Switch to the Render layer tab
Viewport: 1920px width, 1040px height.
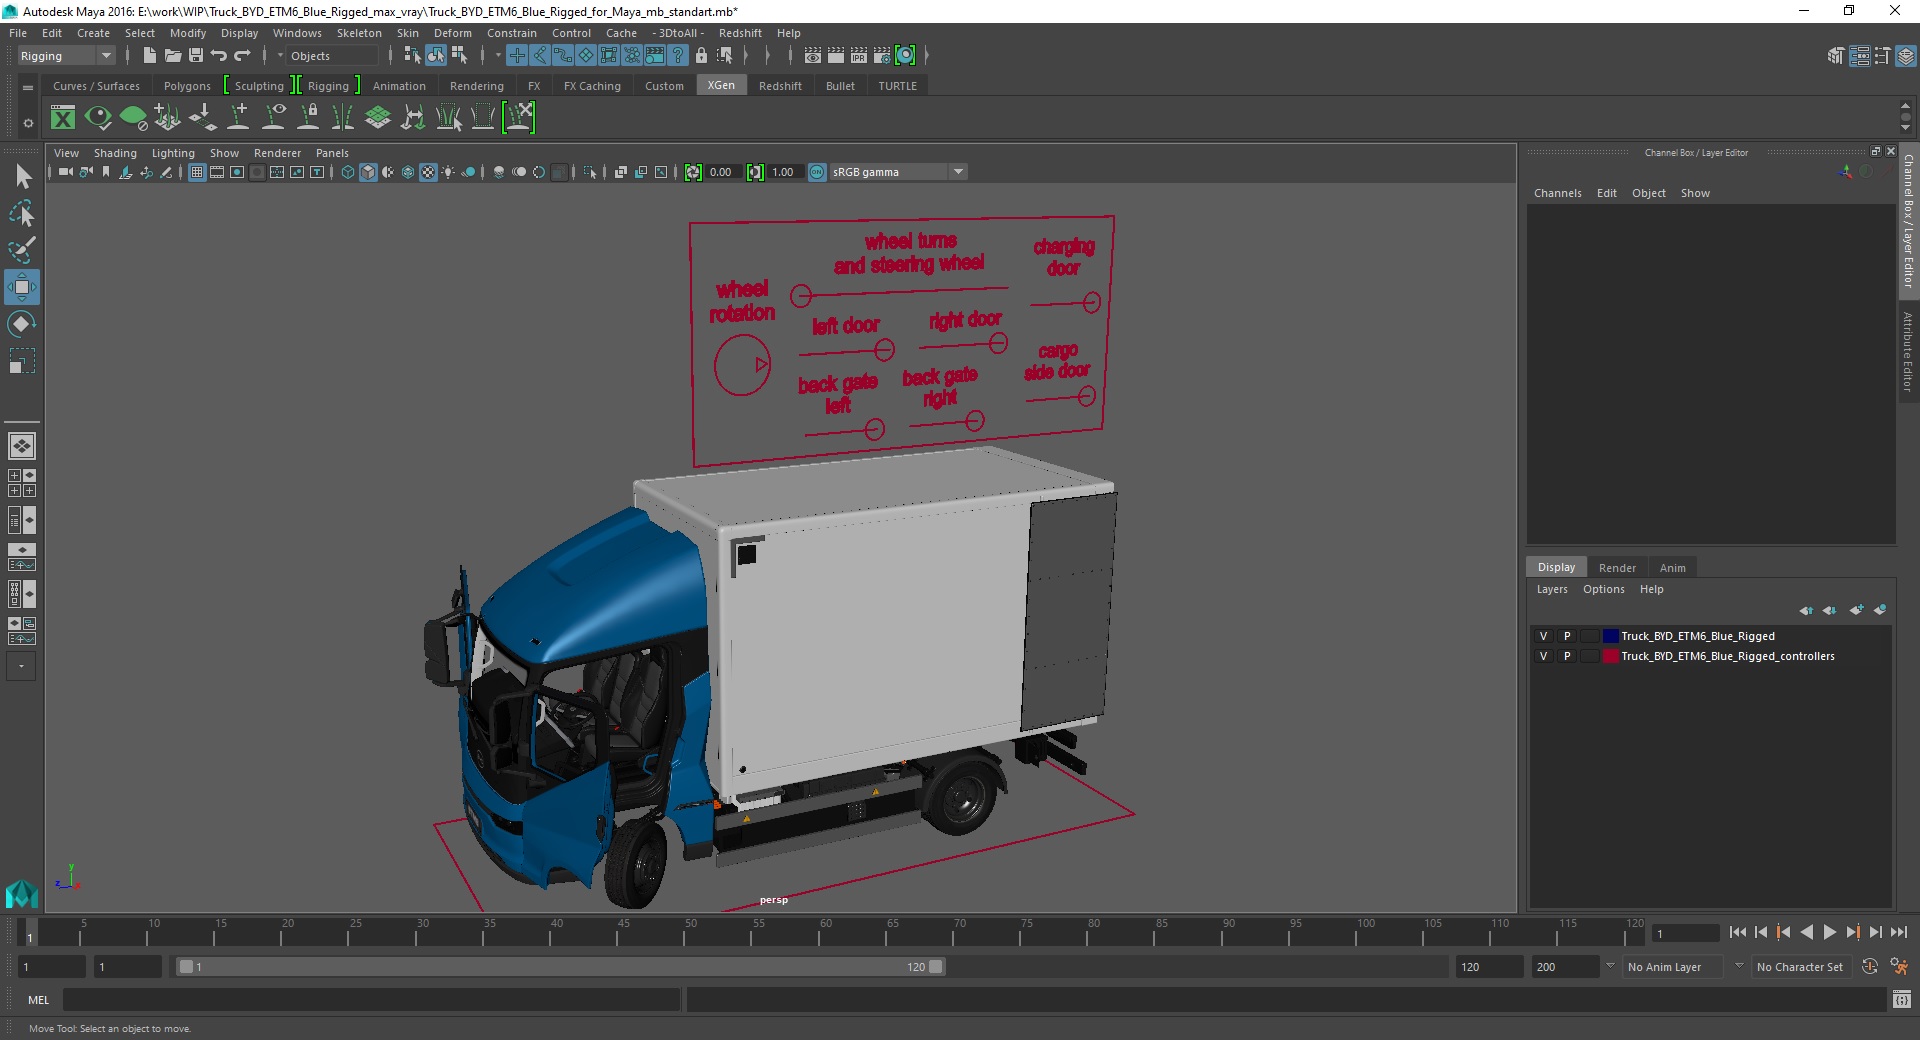pos(1617,567)
